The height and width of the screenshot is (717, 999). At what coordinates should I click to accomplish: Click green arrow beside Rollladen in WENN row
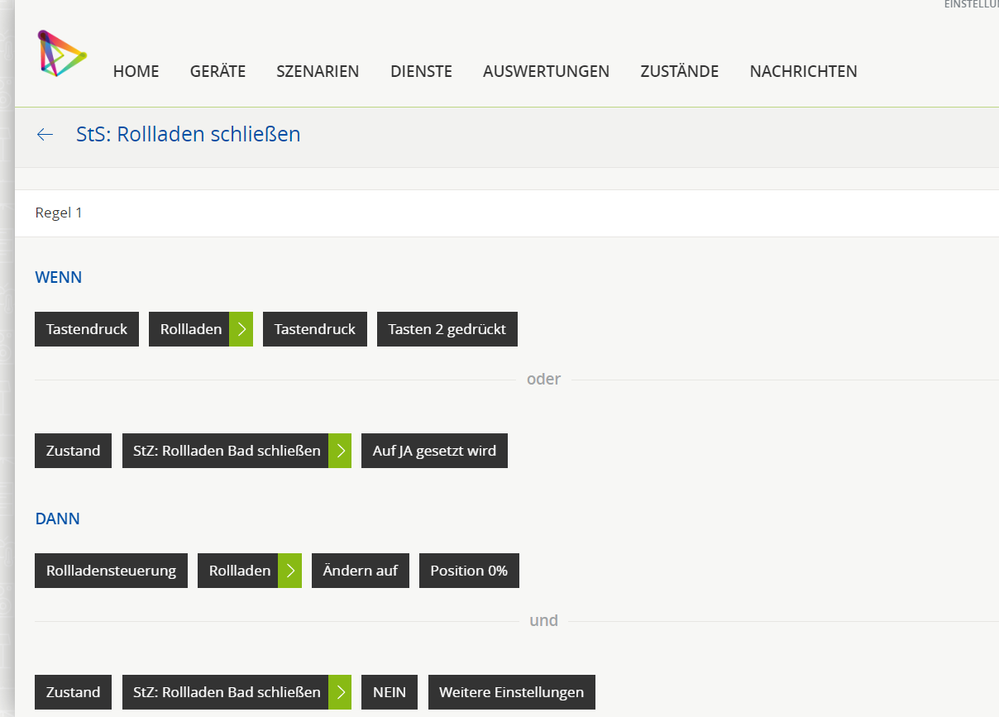241,329
